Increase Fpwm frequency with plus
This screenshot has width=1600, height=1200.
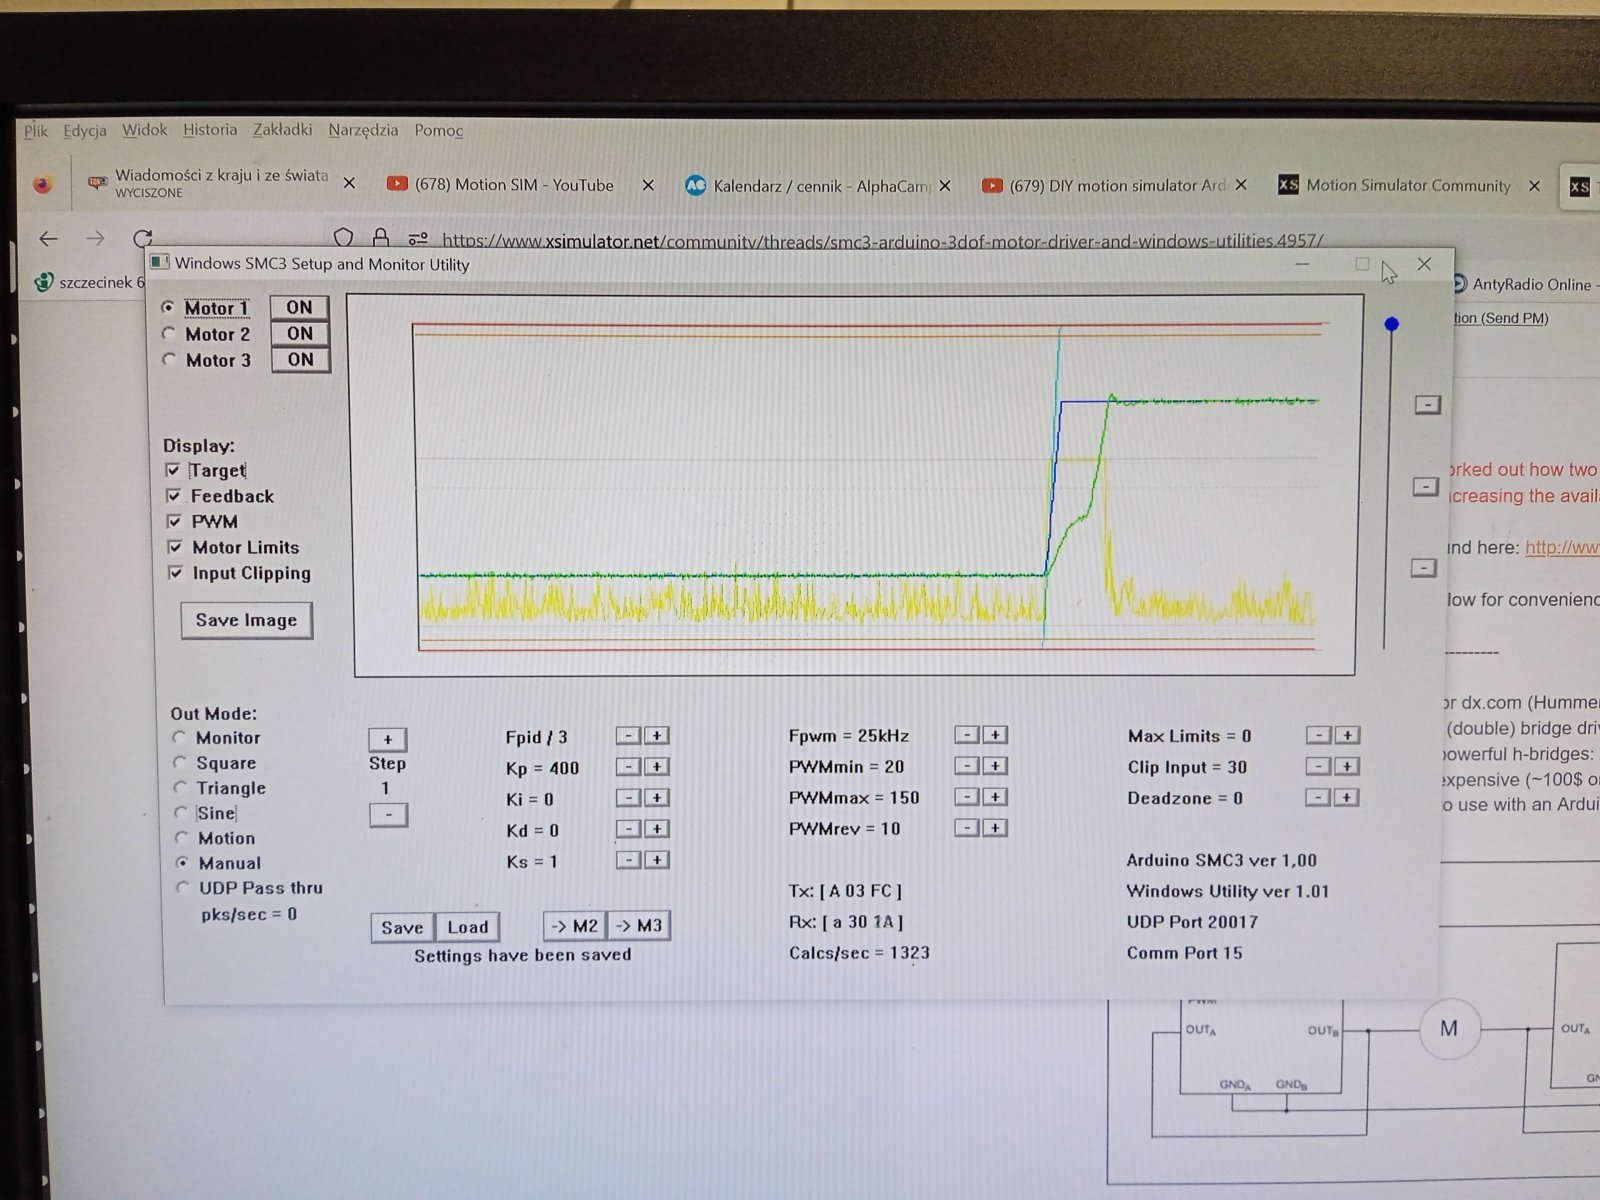point(994,735)
